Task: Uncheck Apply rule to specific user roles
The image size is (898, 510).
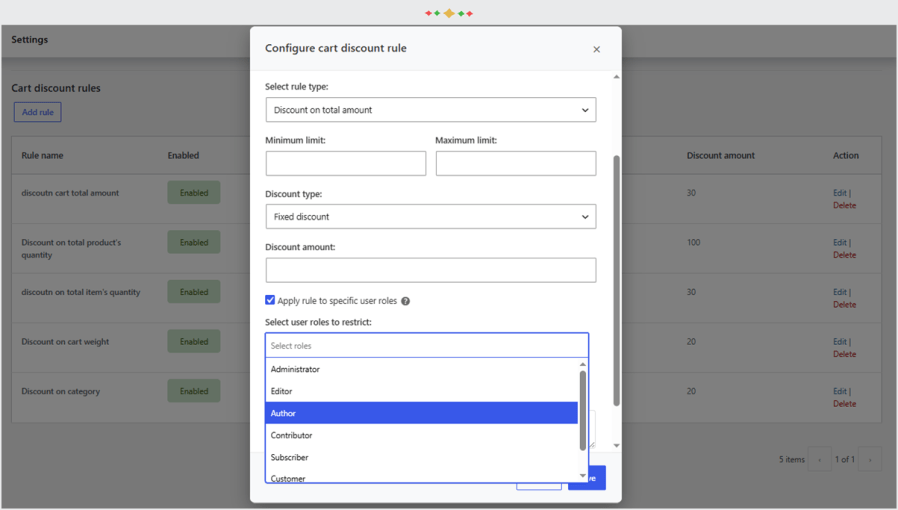Action: 270,300
